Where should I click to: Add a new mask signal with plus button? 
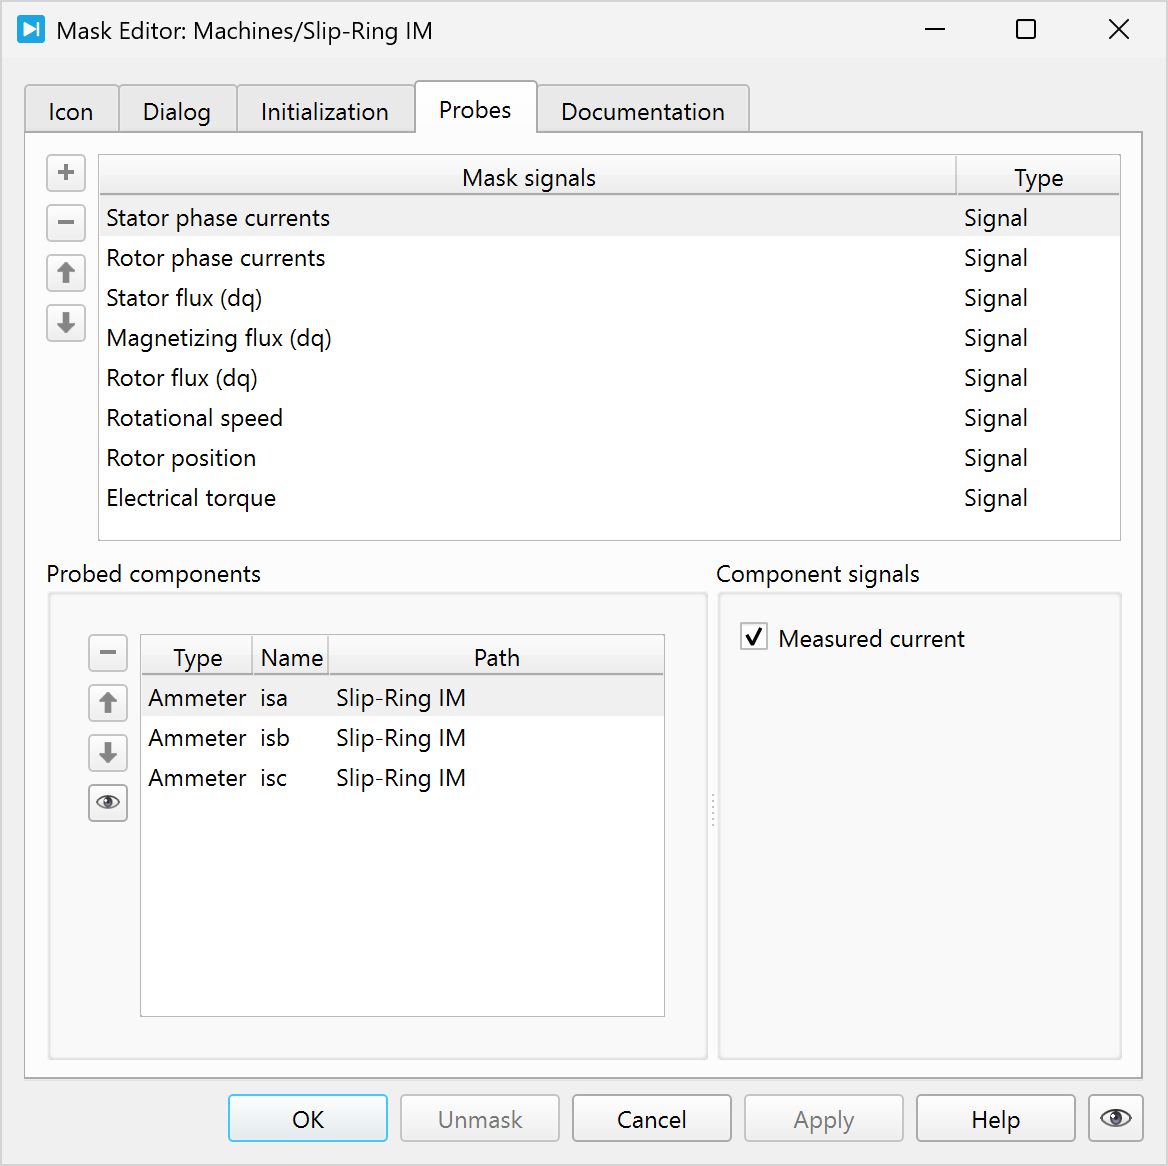pyautogui.click(x=66, y=173)
